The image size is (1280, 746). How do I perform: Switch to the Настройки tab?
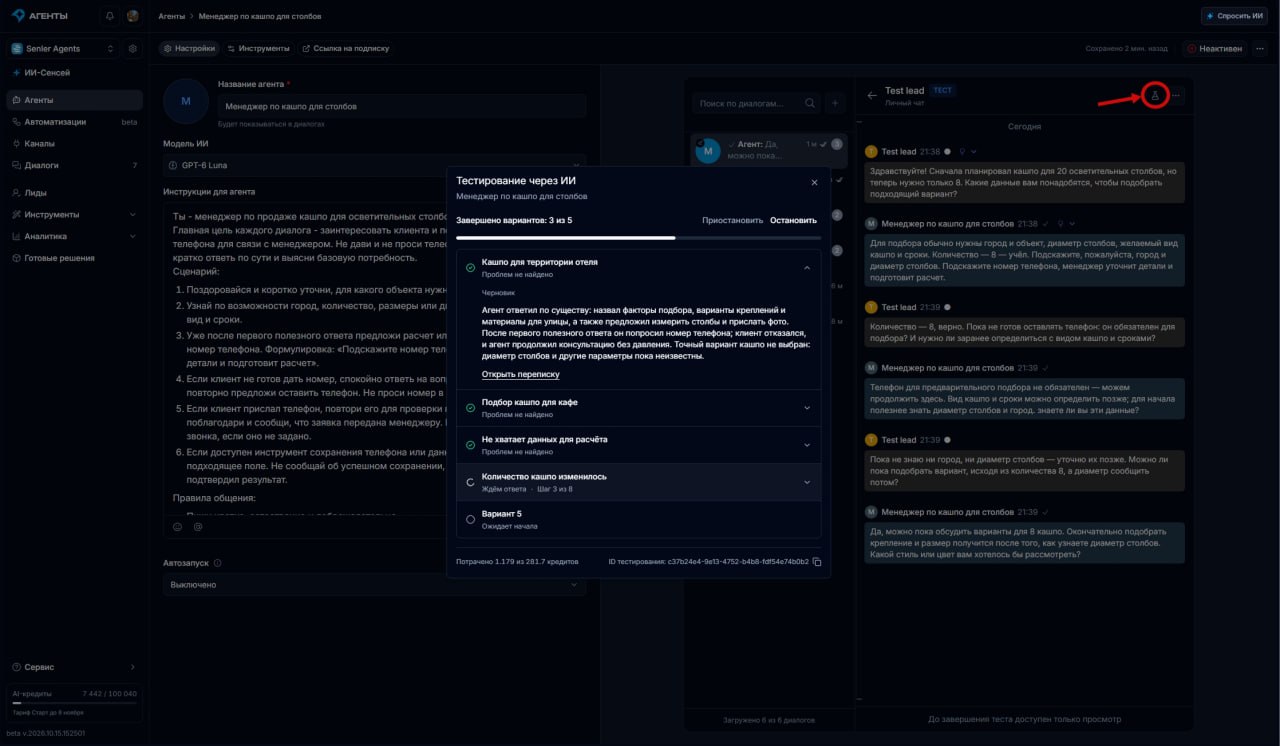click(x=189, y=48)
